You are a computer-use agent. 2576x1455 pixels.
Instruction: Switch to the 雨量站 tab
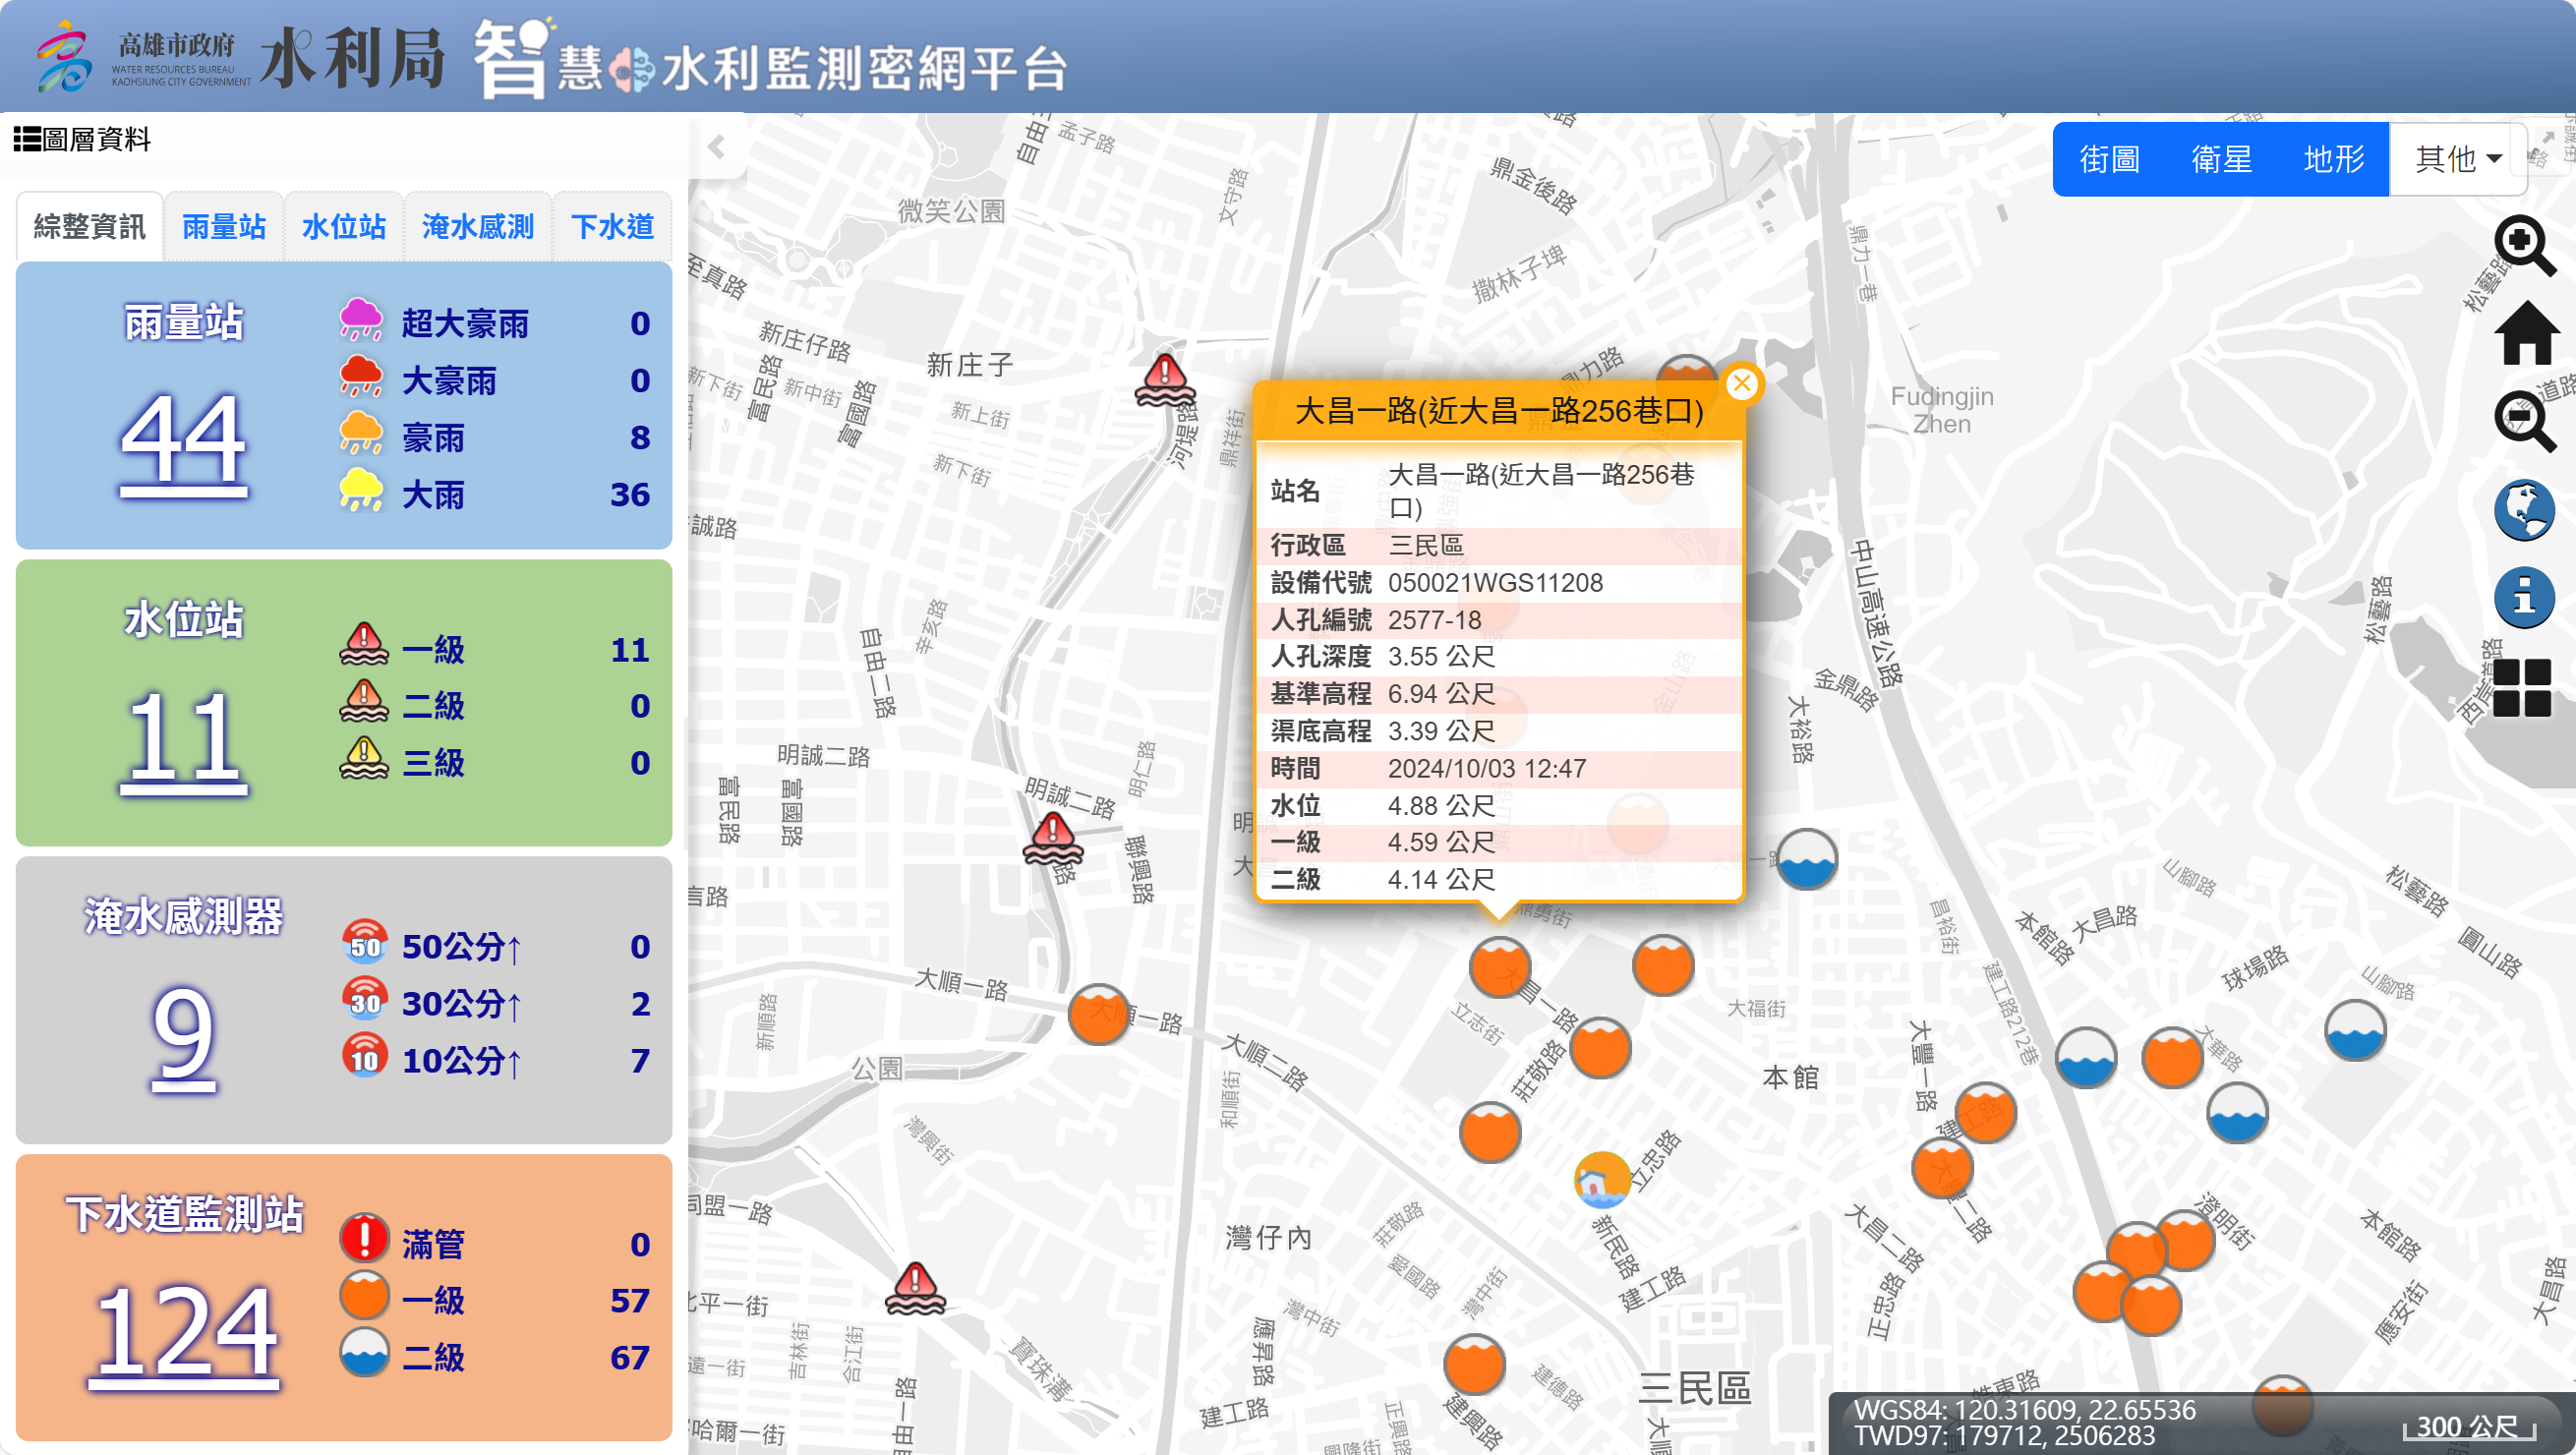tap(224, 227)
